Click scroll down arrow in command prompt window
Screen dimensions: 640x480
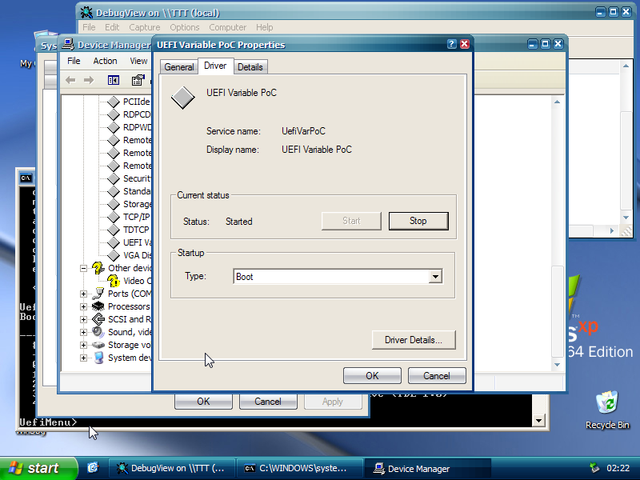pos(539,420)
